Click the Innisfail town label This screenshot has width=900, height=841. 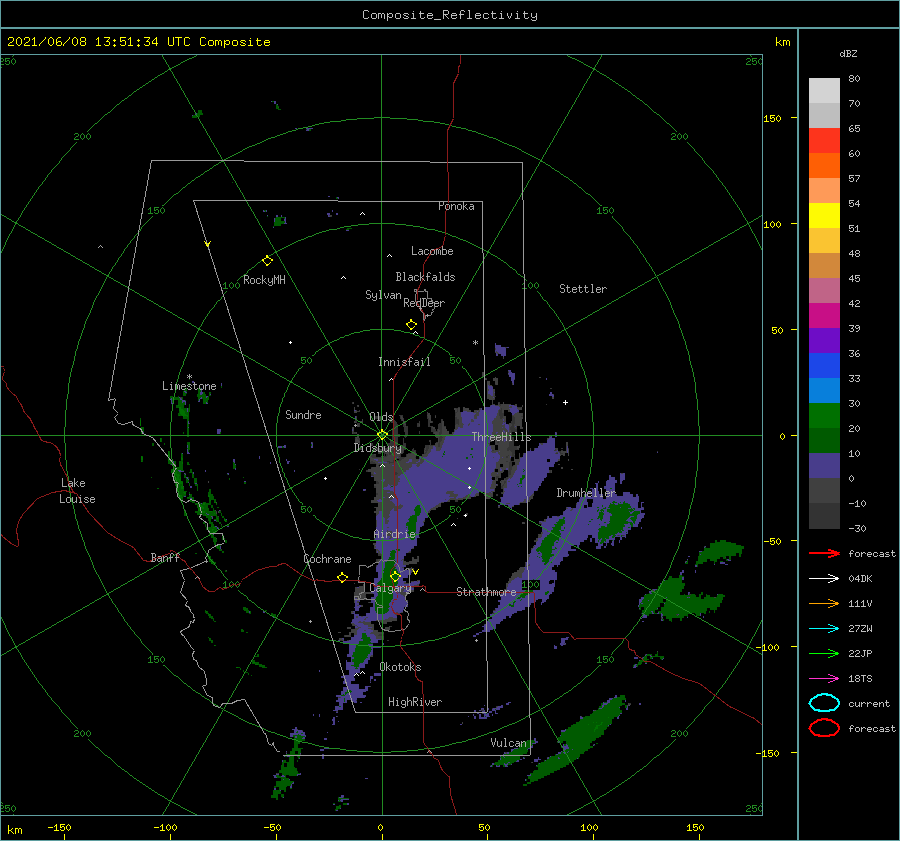(404, 362)
